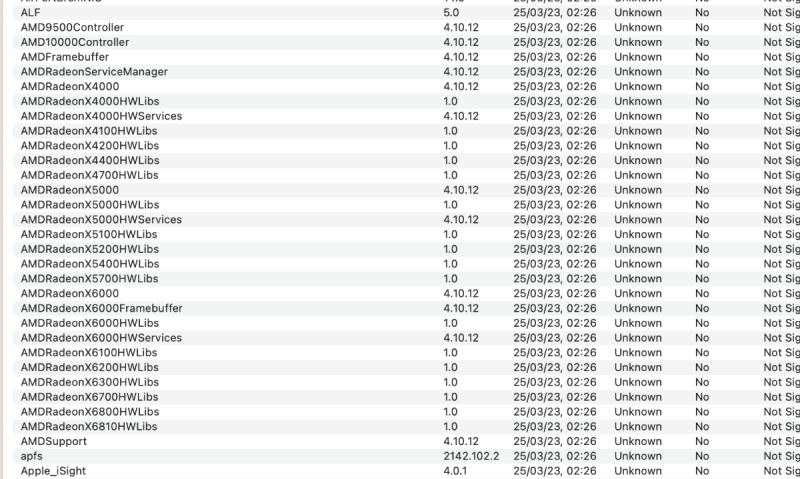The height and width of the screenshot is (479, 800).
Task: Click the No cell for AMD9500Controller
Action: pos(702,27)
